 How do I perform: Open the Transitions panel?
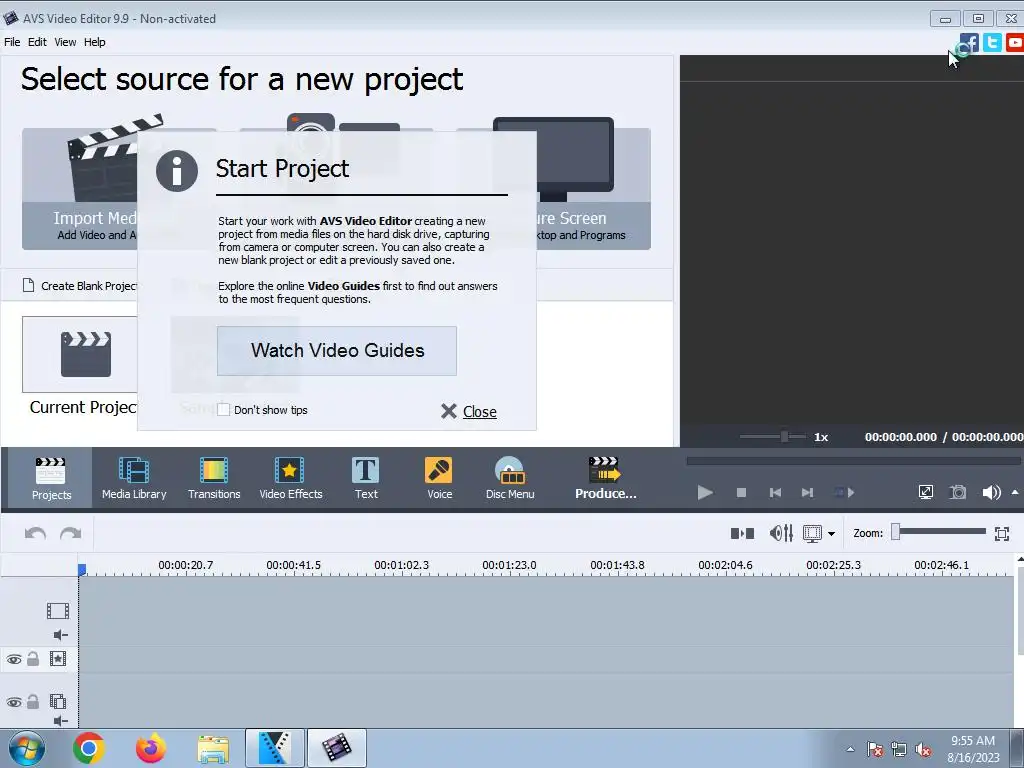(214, 479)
